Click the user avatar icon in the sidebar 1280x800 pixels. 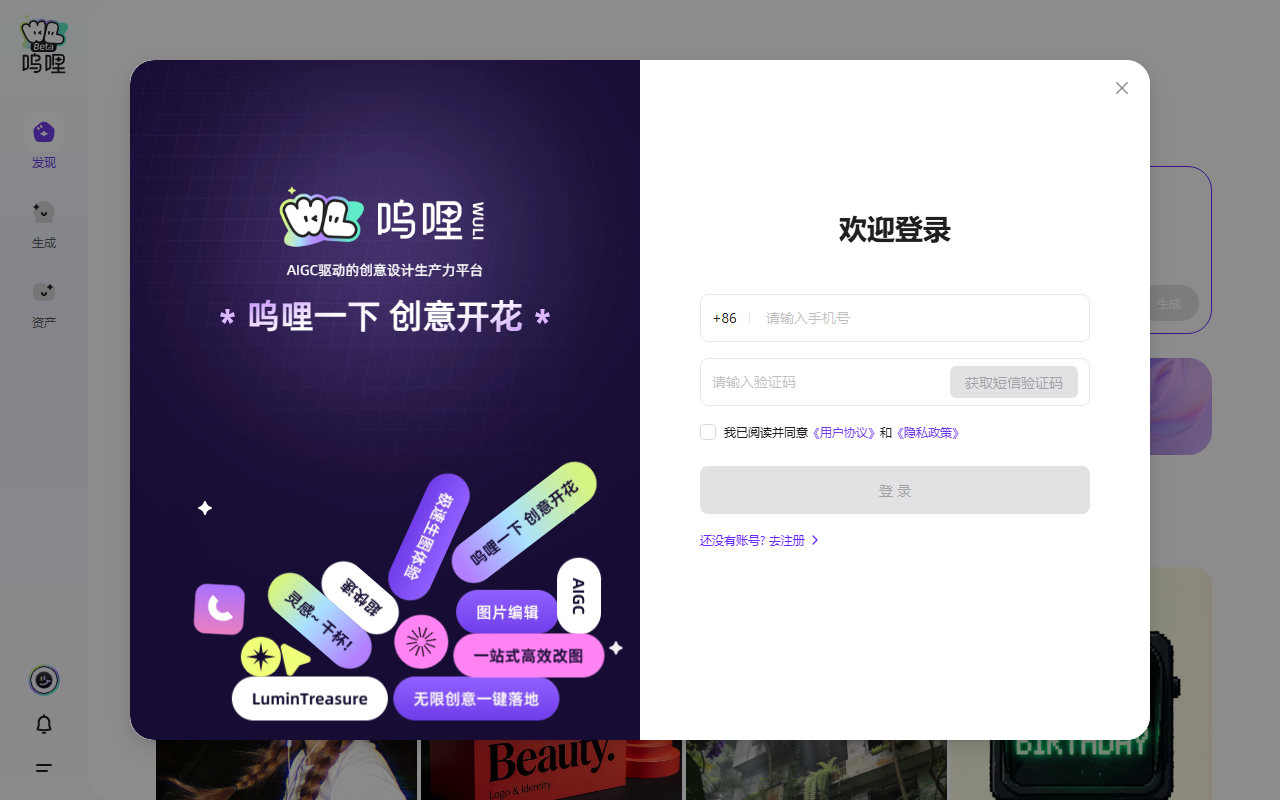(44, 680)
